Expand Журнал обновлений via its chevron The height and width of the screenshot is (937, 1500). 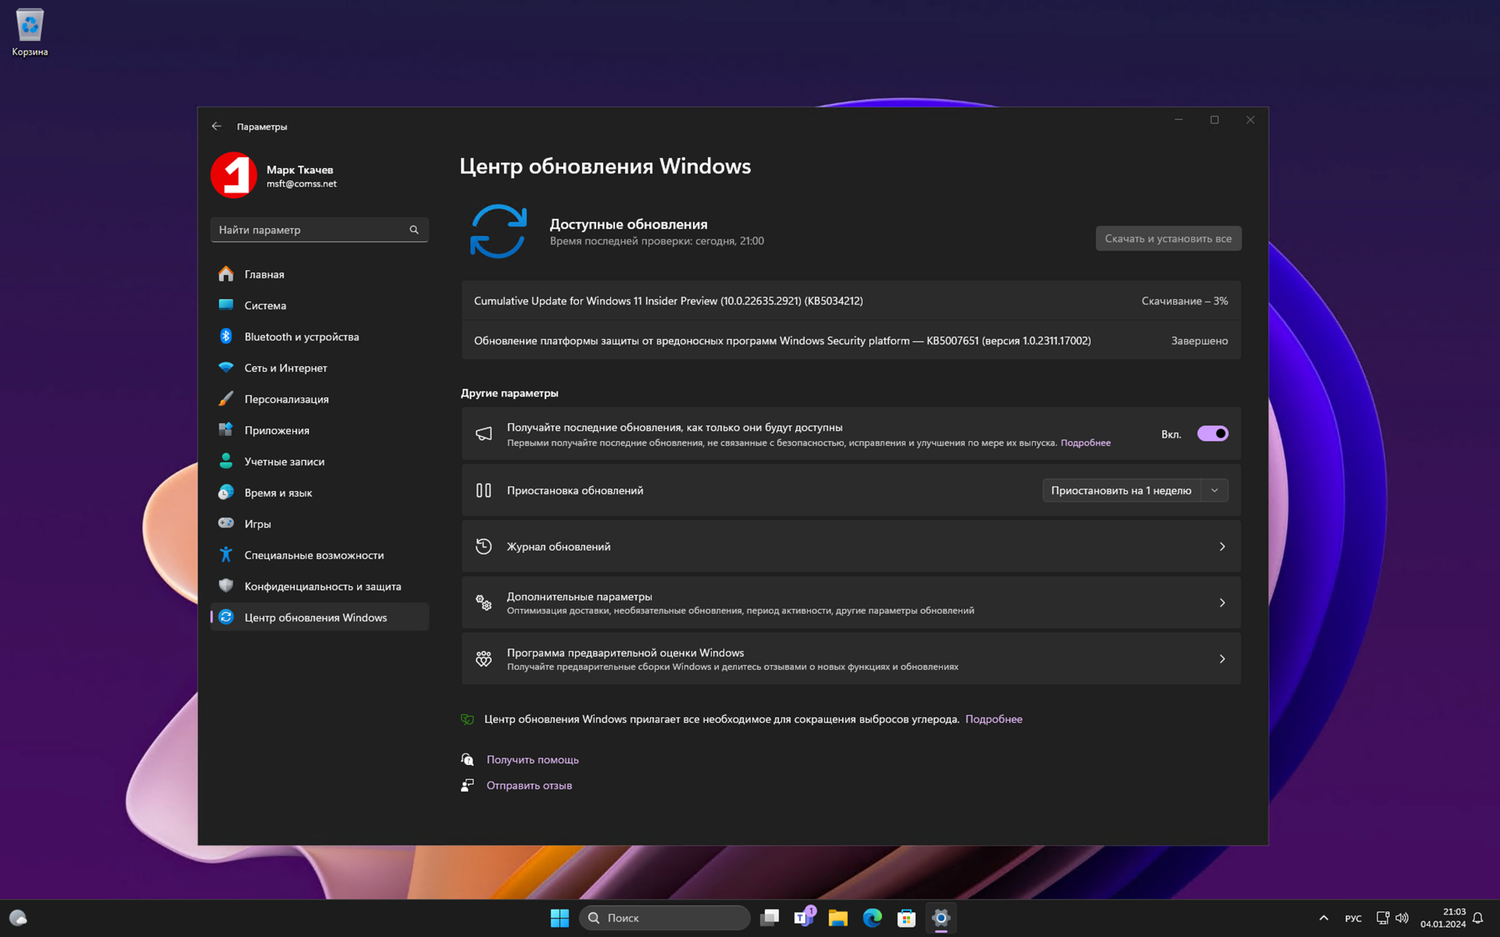click(x=1222, y=546)
